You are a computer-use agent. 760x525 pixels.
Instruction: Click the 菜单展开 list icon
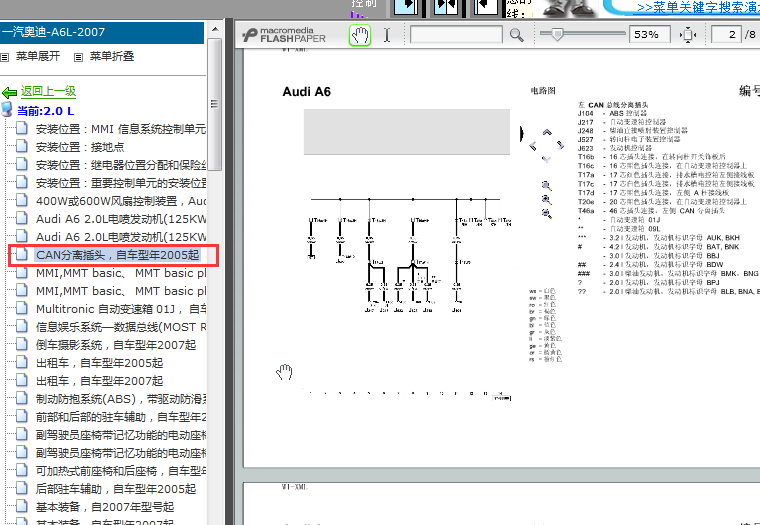tap(5, 57)
